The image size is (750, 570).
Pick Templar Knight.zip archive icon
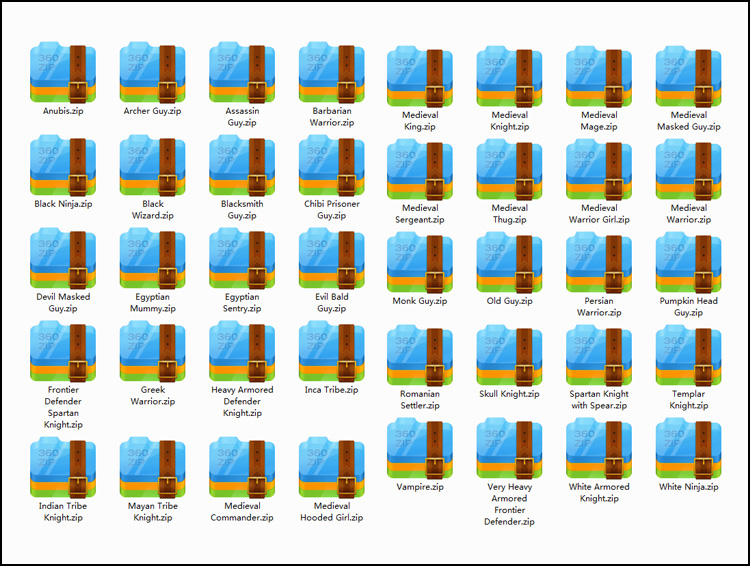coord(689,355)
